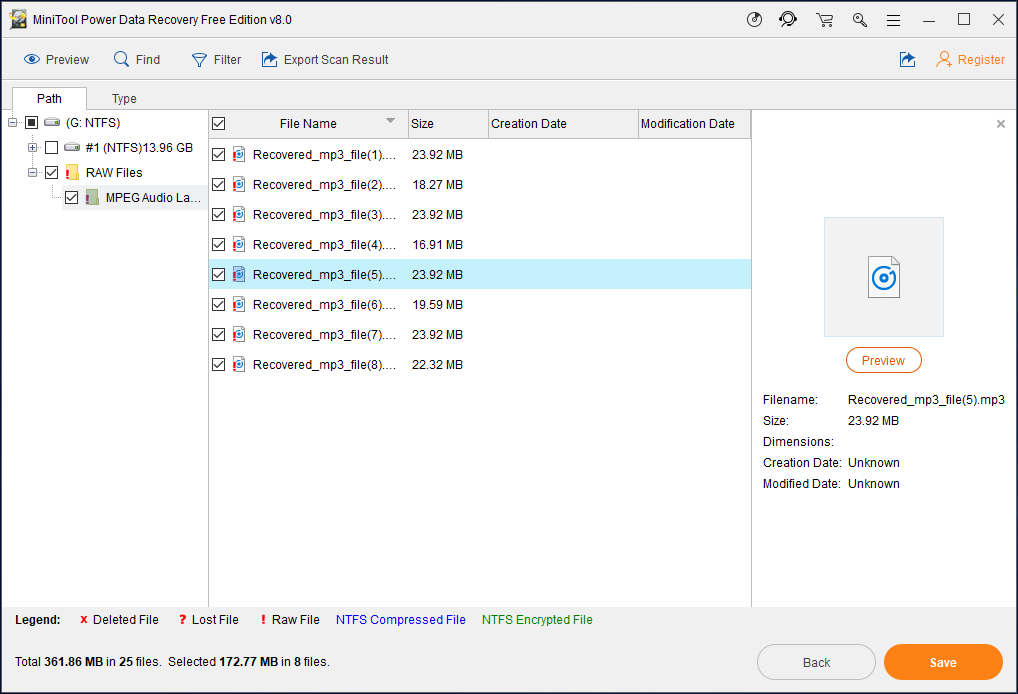Click the orange Preview button
Screen dimensions: 1018x694
click(x=883, y=360)
